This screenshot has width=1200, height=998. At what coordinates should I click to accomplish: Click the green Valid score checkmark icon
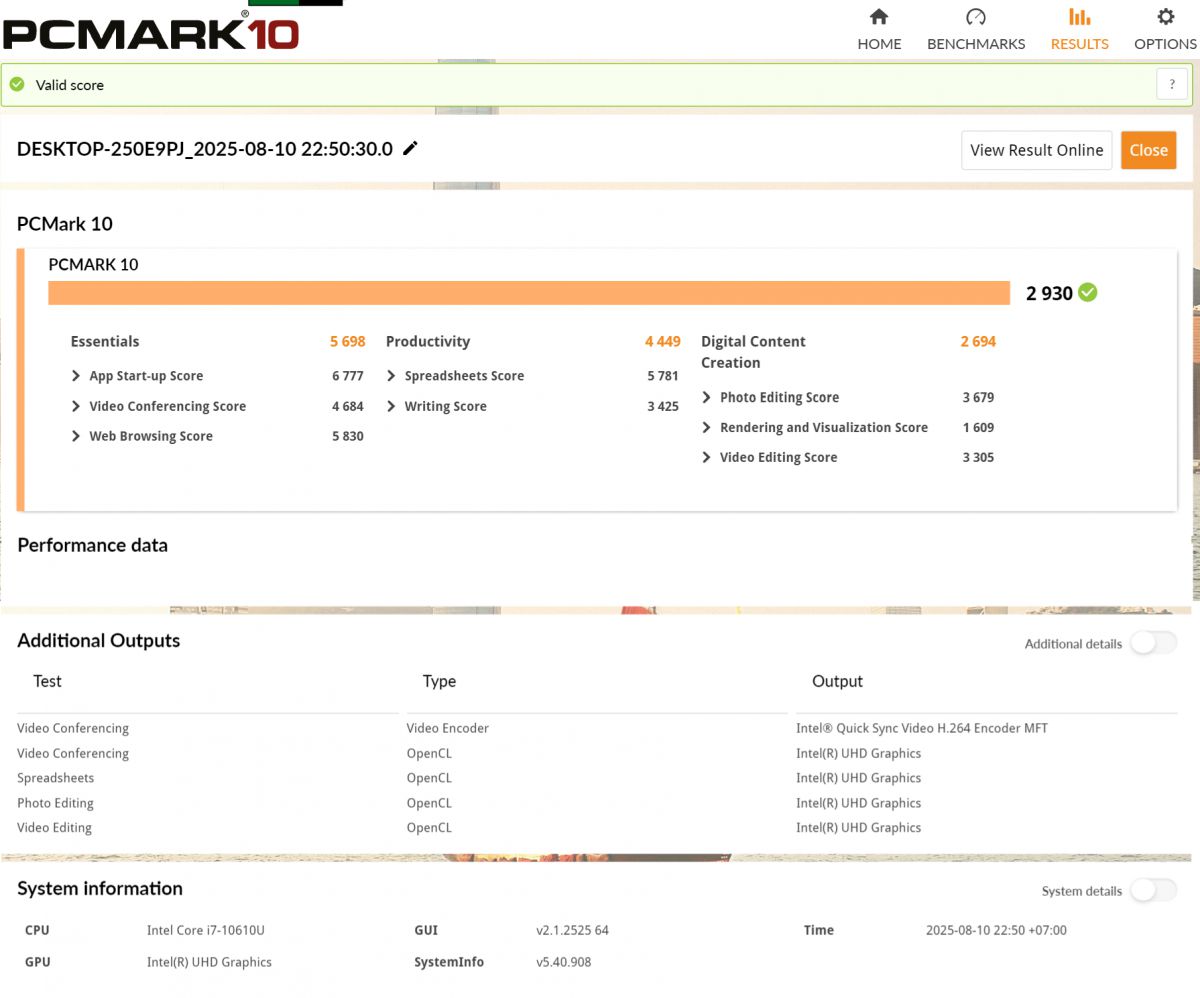pyautogui.click(x=17, y=85)
